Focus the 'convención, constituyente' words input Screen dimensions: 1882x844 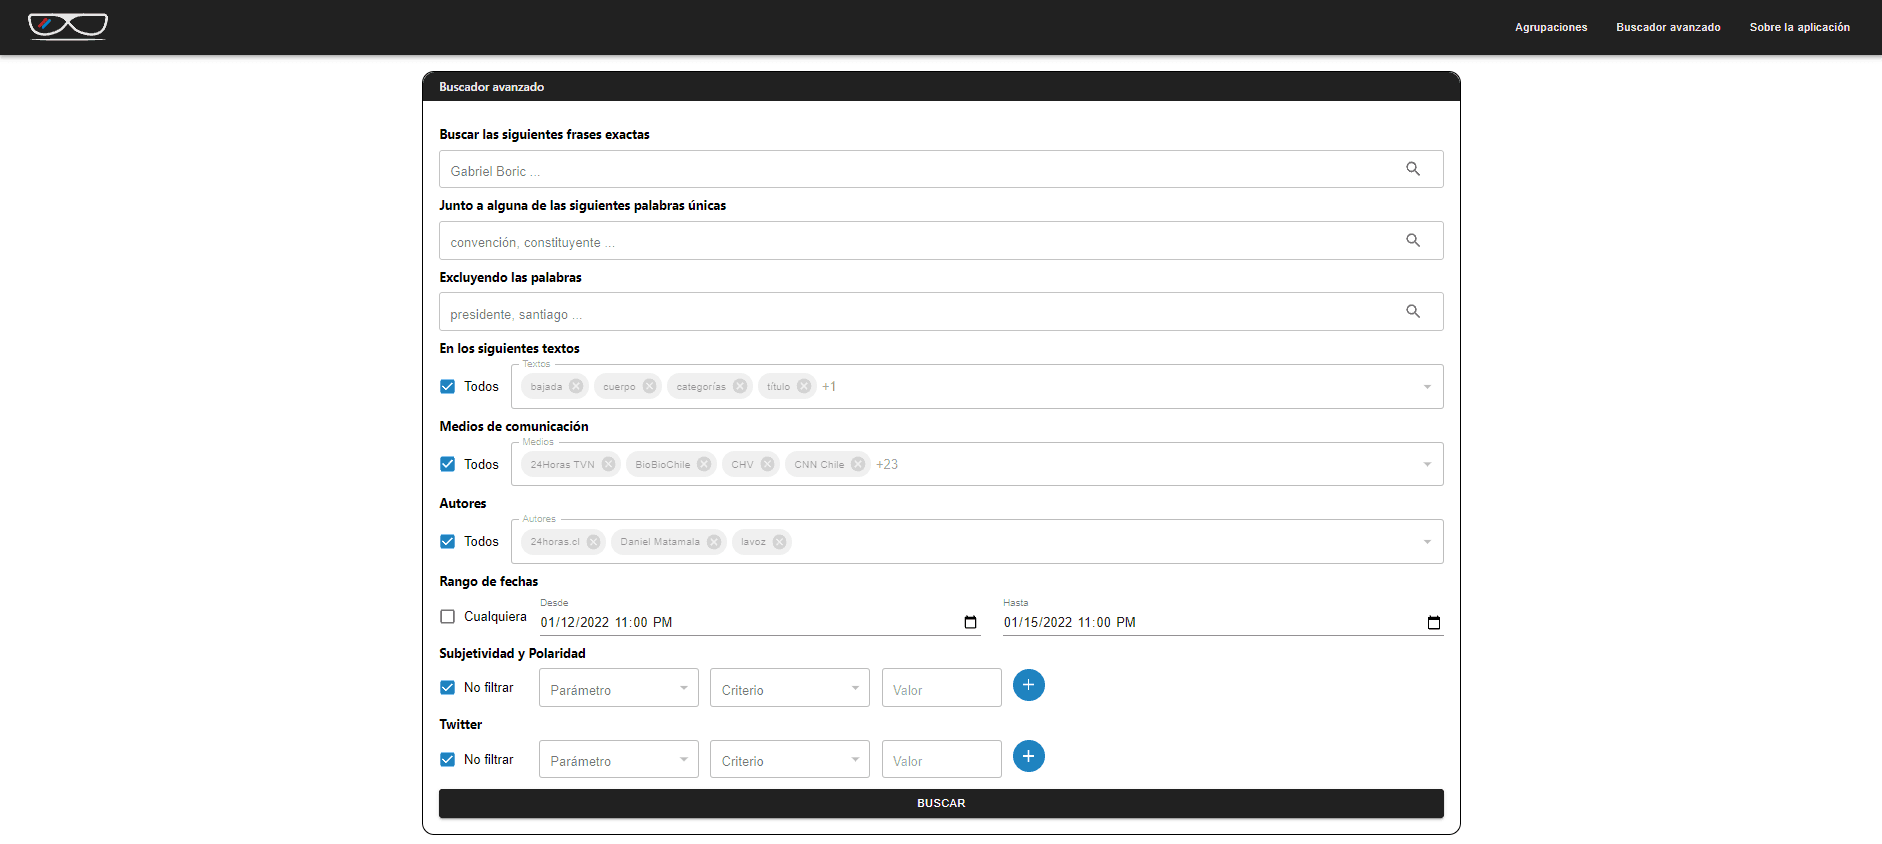[x=920, y=242]
